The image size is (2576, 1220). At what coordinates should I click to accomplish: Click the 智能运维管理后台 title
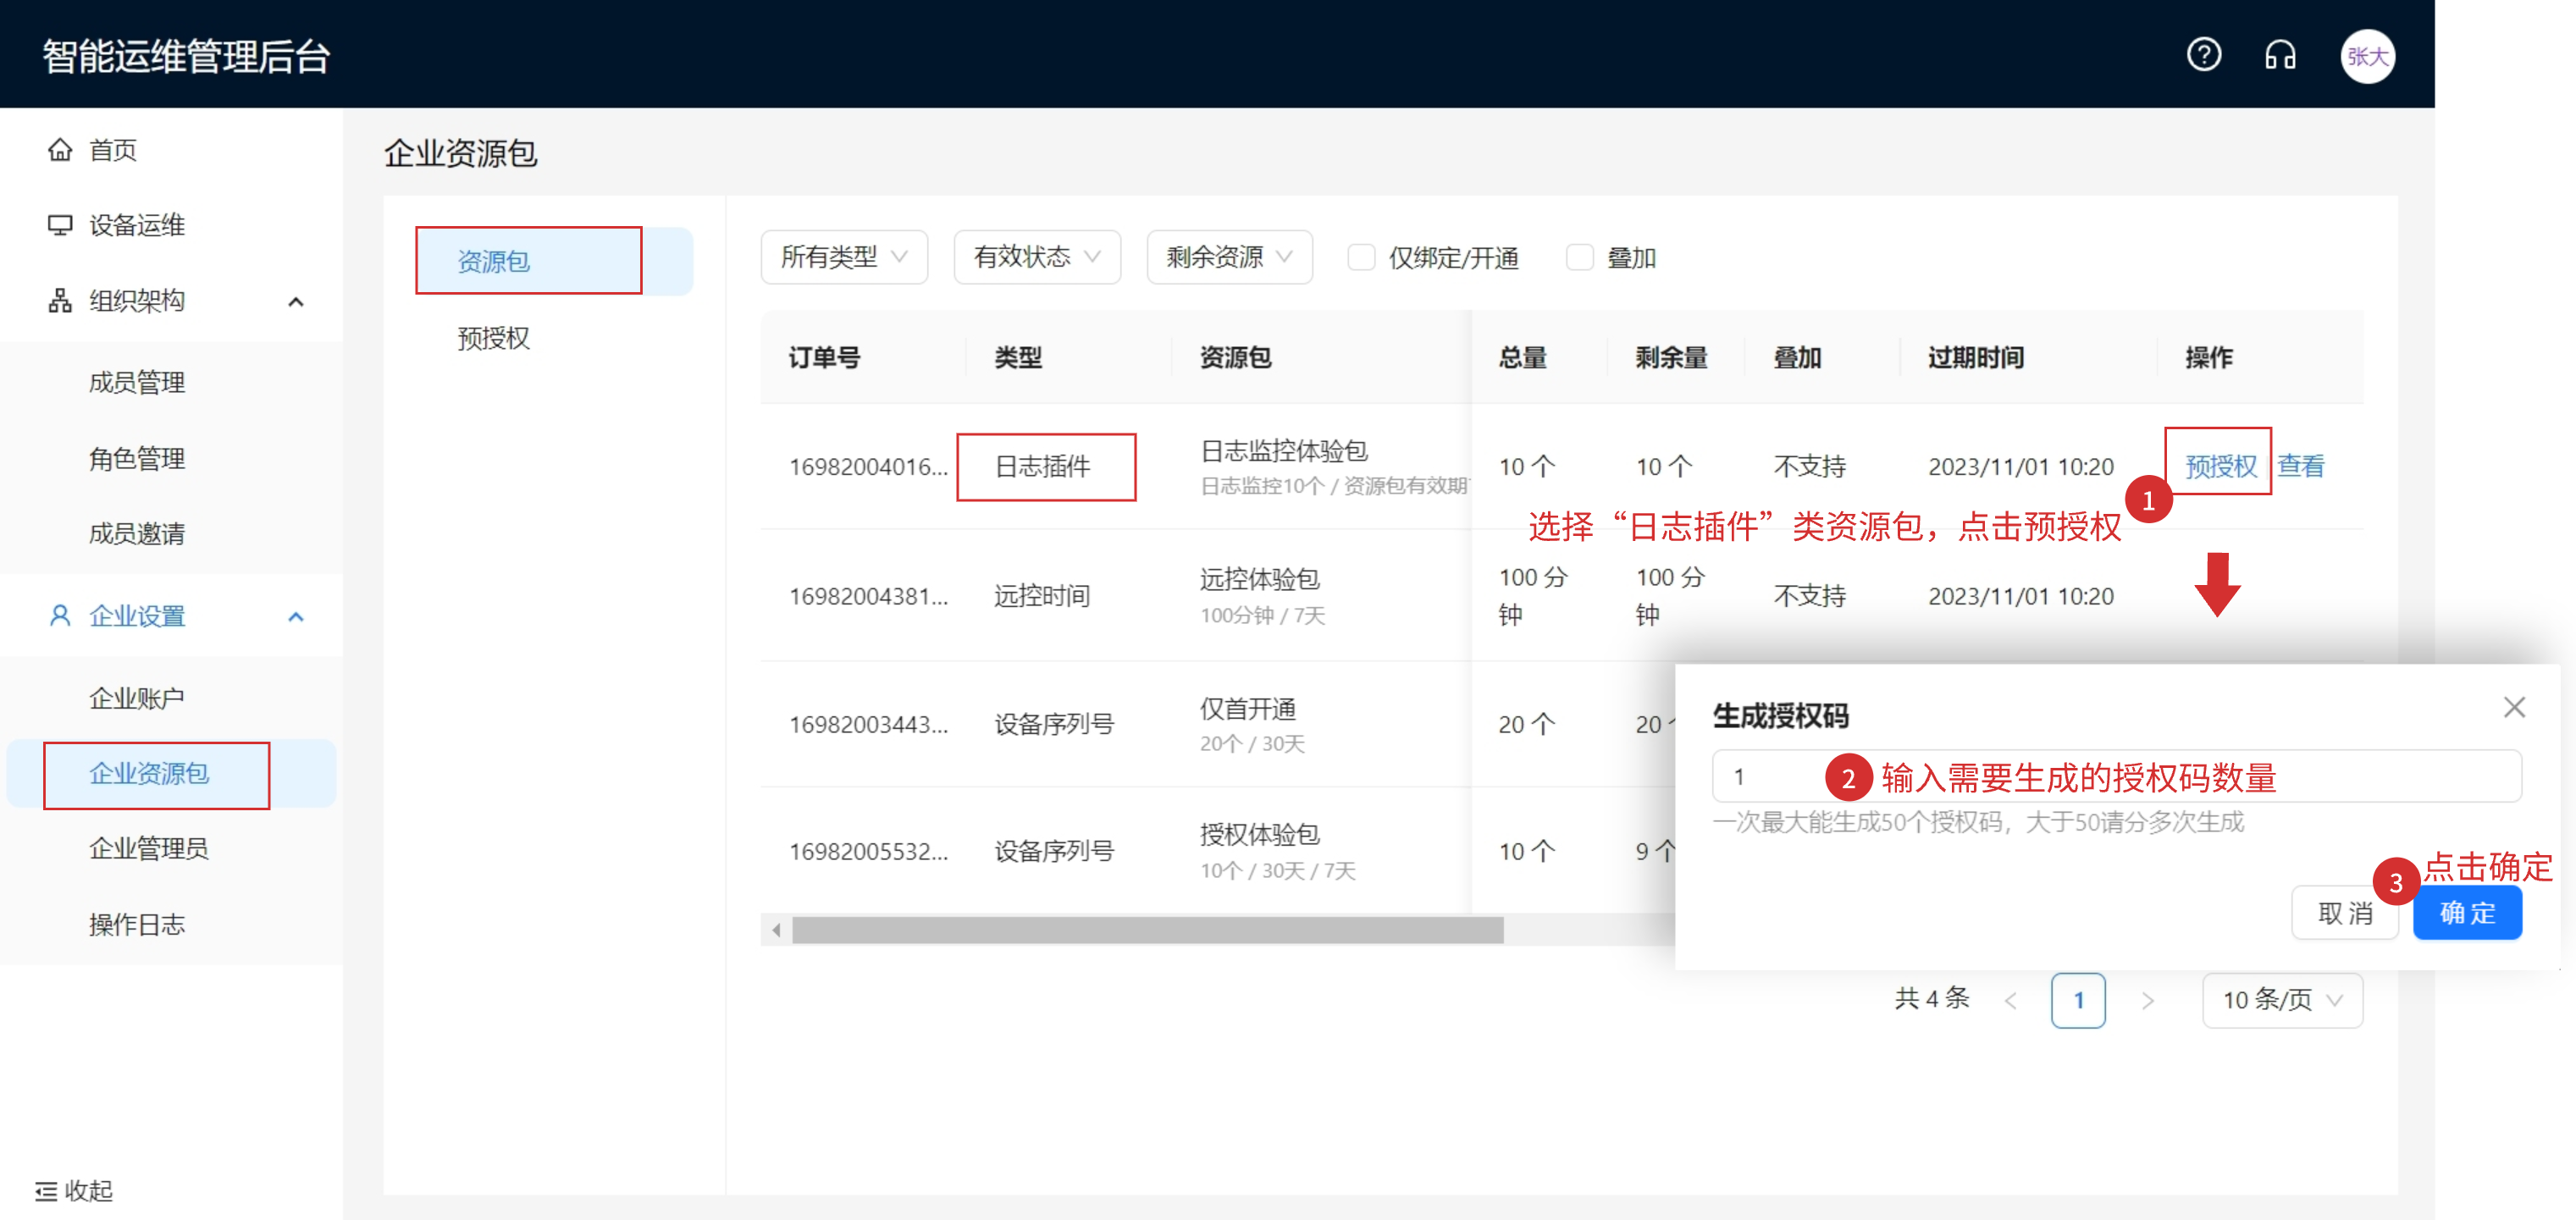pos(186,56)
